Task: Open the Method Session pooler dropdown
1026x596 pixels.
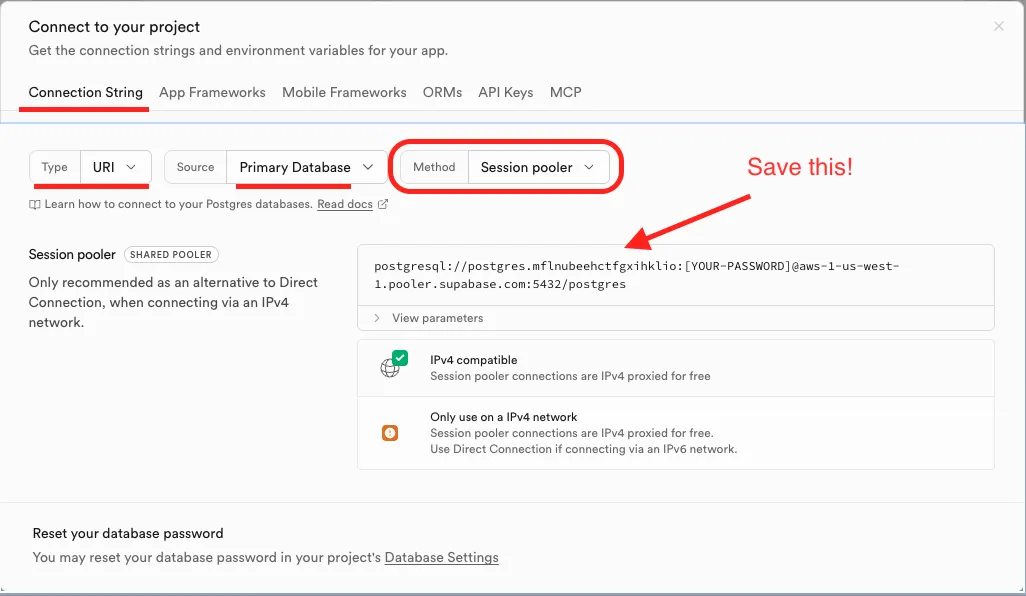Action: pyautogui.click(x=538, y=167)
